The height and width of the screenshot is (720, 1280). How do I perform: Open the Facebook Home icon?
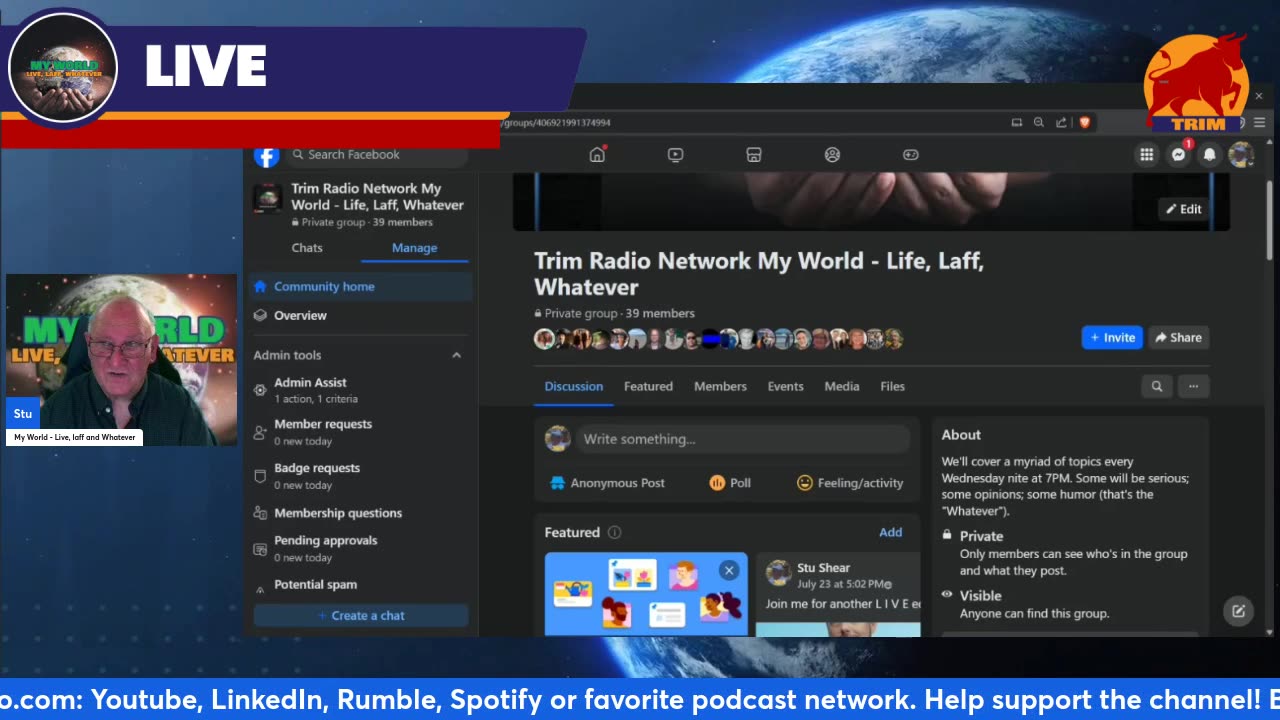tap(597, 154)
